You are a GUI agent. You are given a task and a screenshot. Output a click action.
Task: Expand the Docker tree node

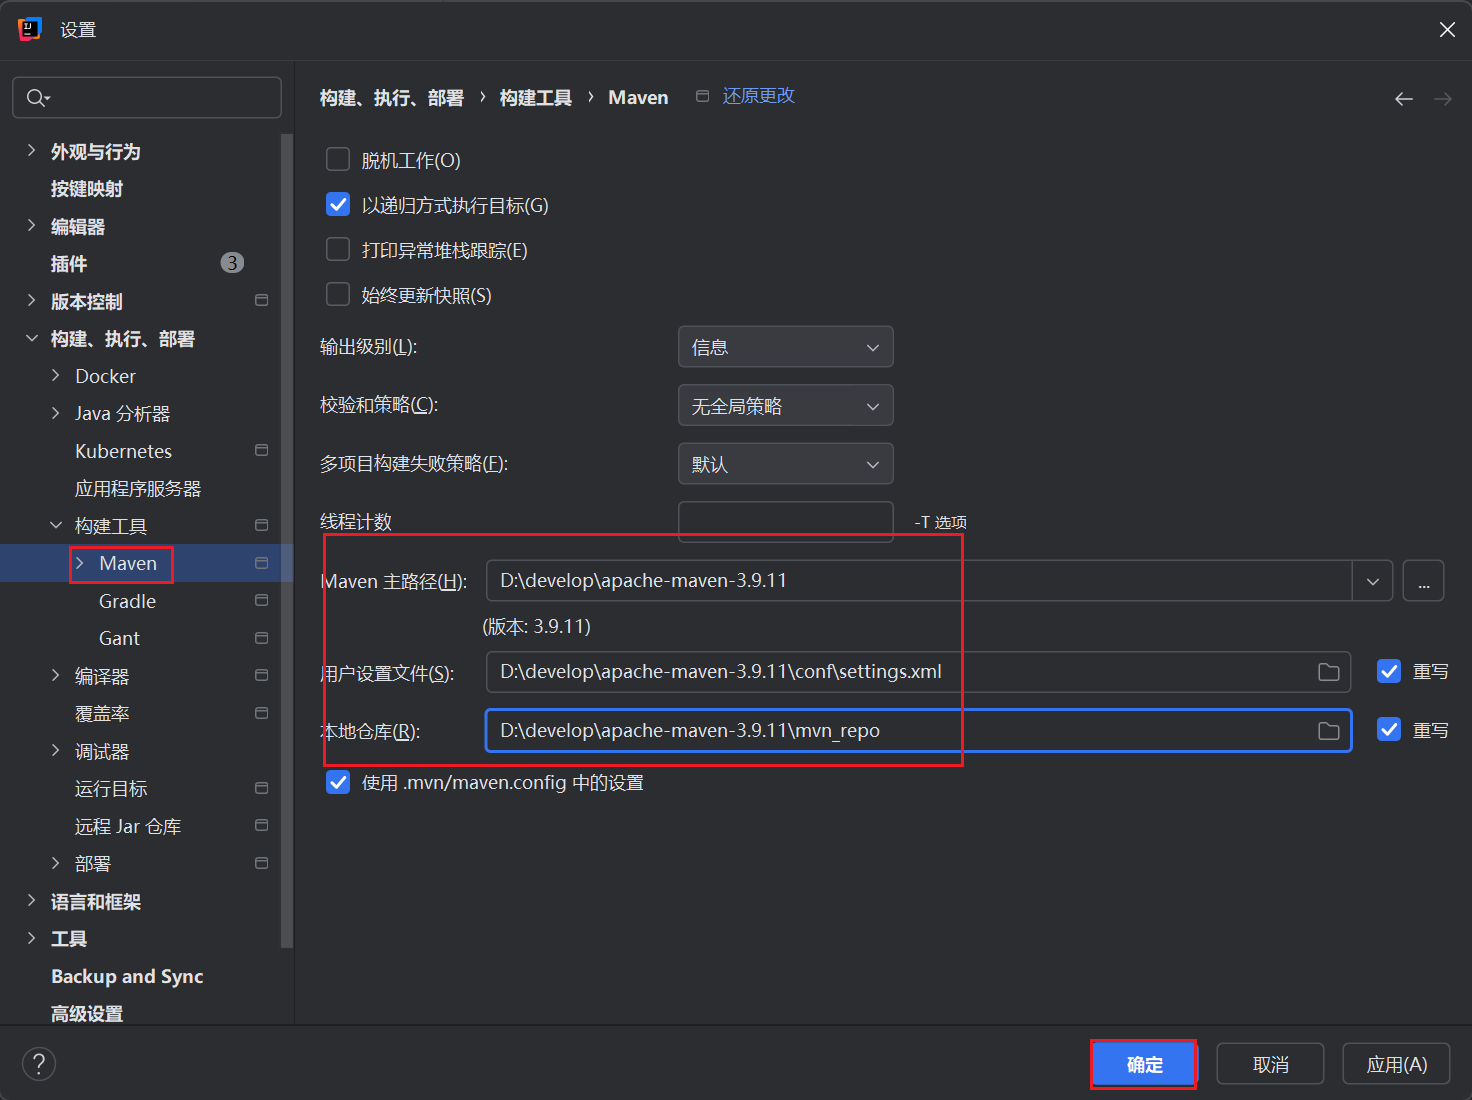coord(56,376)
